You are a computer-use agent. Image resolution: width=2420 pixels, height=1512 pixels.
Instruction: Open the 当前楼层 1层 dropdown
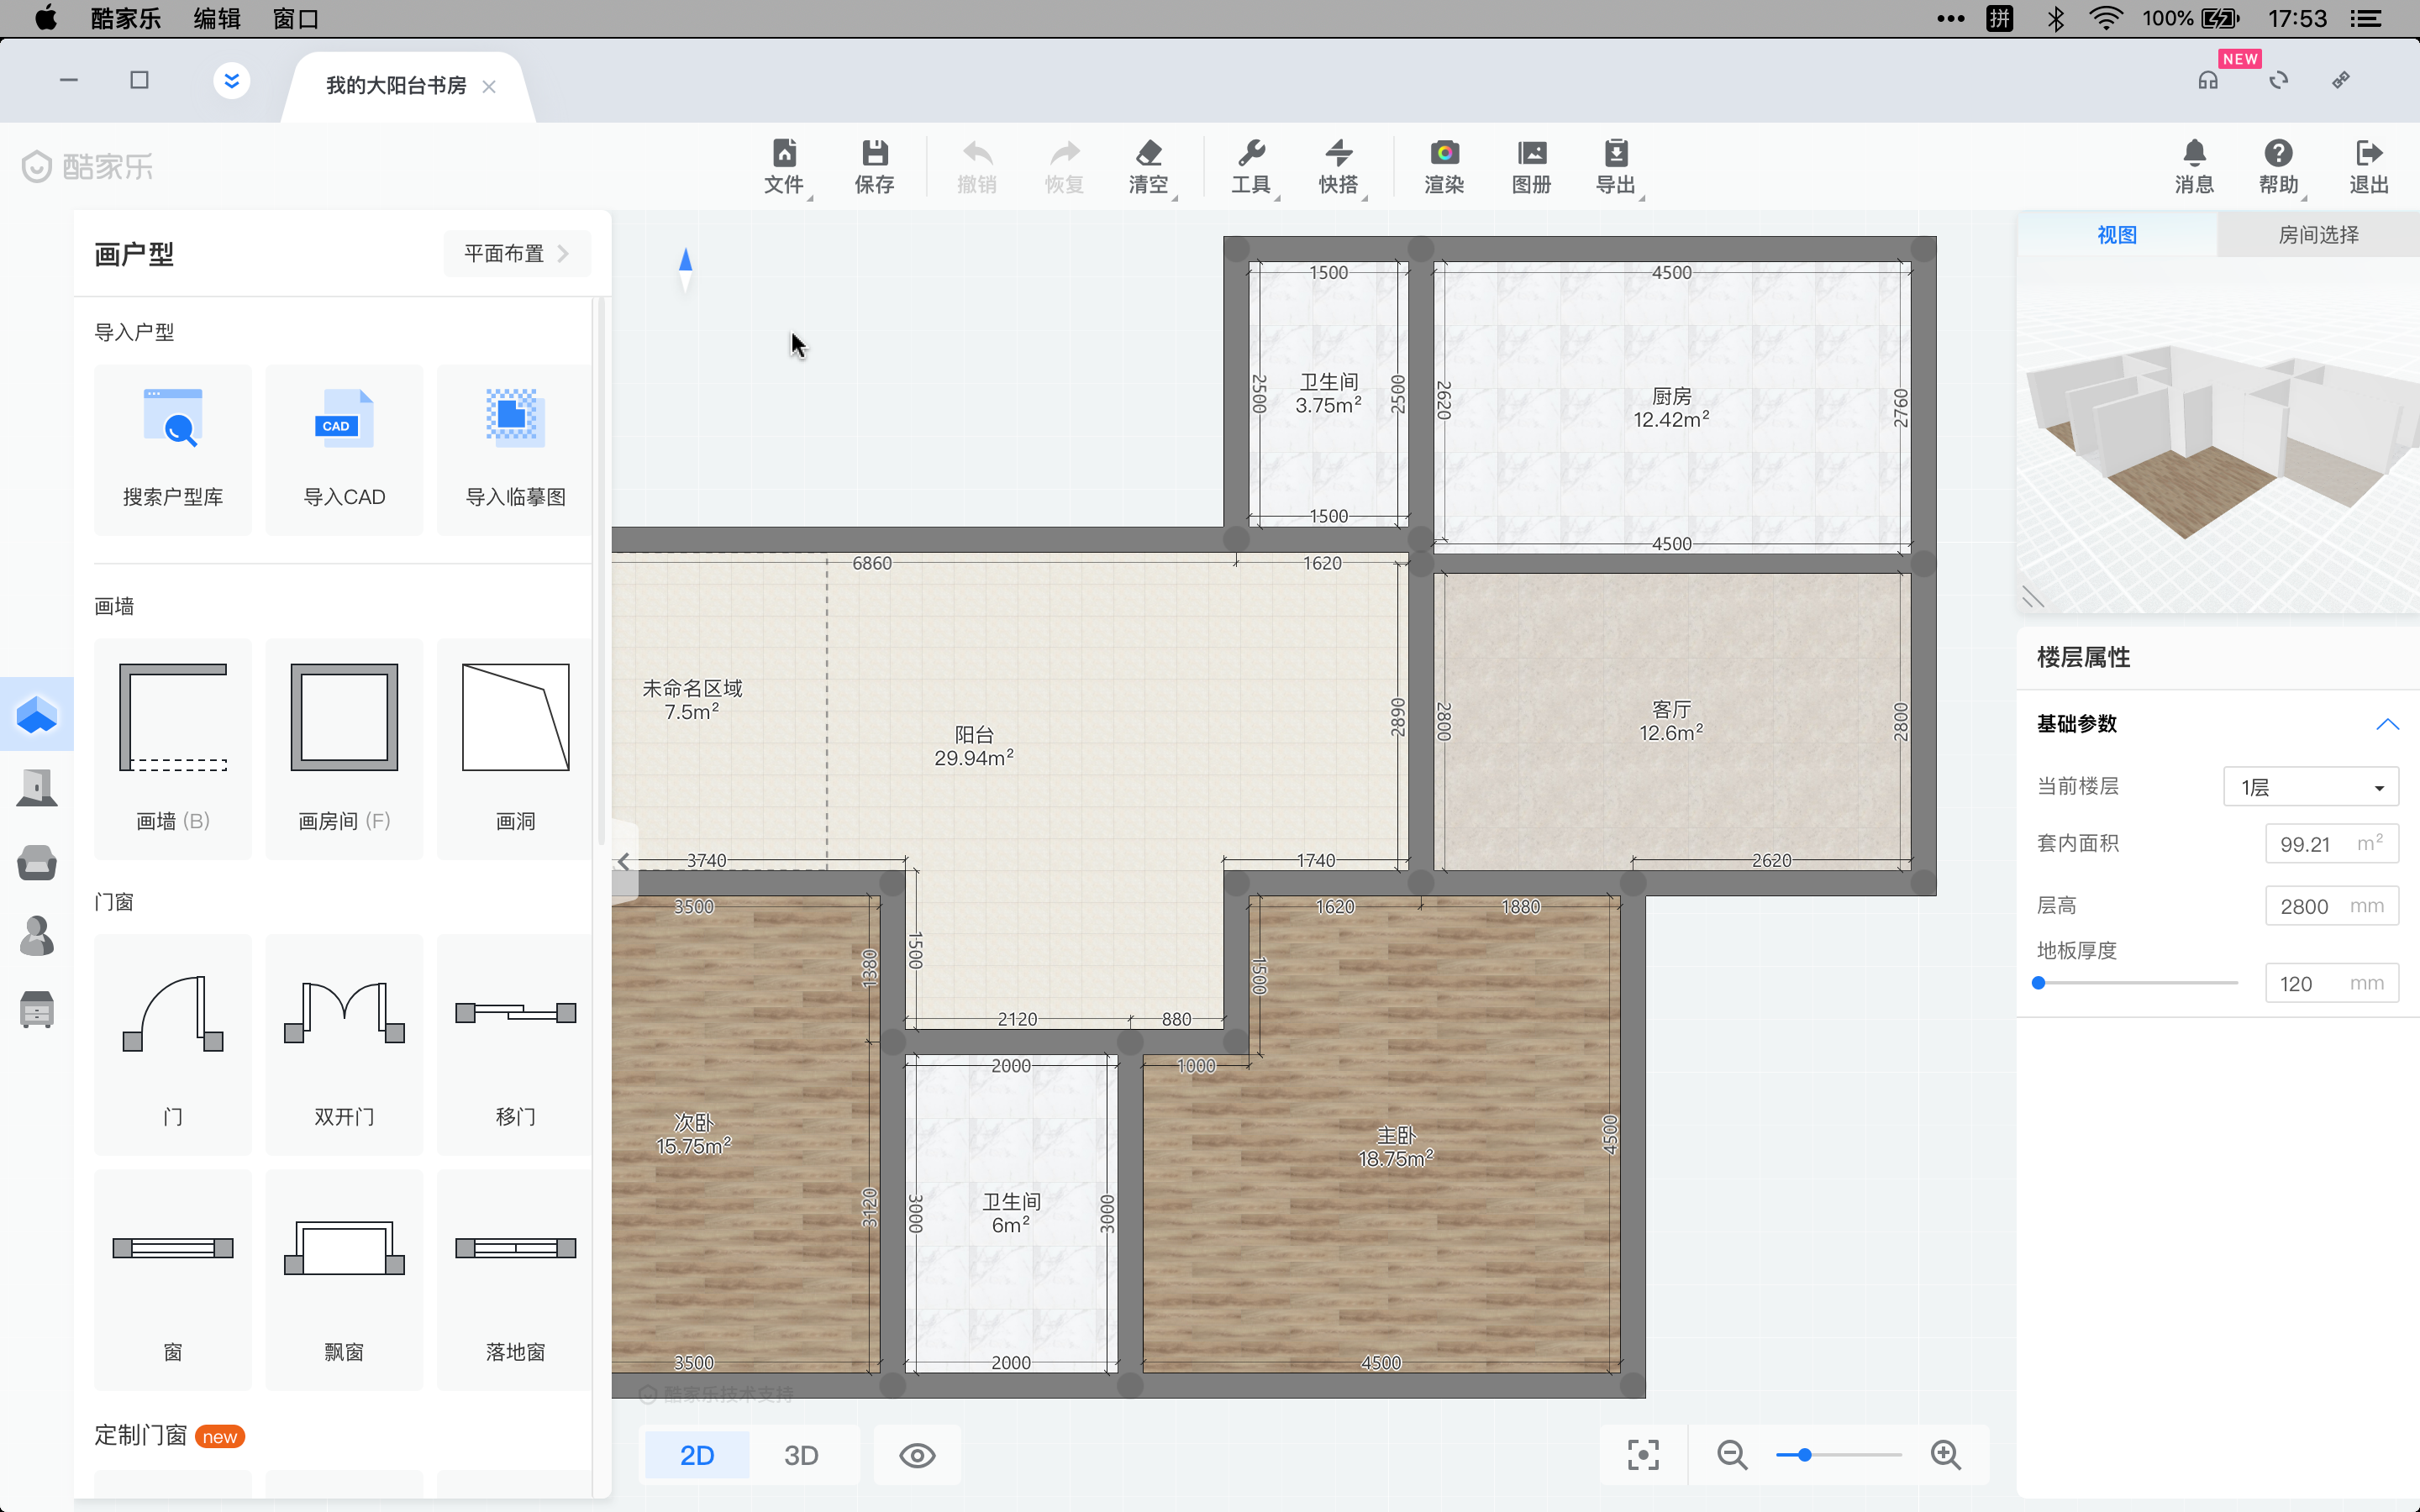pos(2311,787)
